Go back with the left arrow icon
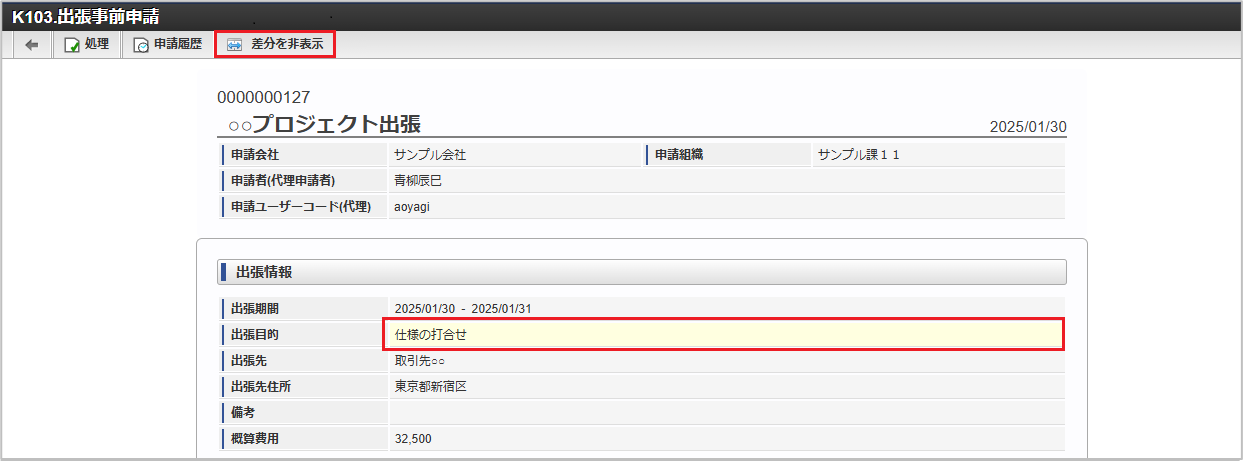The height and width of the screenshot is (461, 1243). [x=32, y=45]
